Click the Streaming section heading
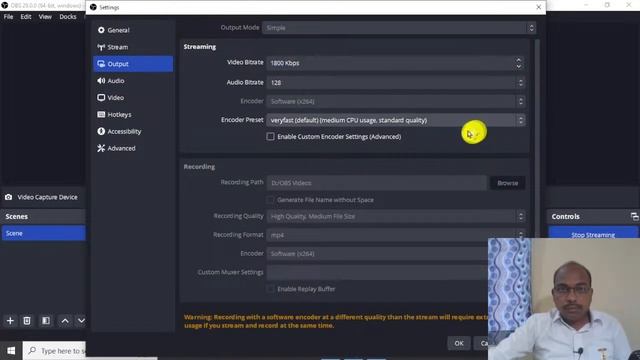Viewport: 640px width, 360px height. pos(200,47)
